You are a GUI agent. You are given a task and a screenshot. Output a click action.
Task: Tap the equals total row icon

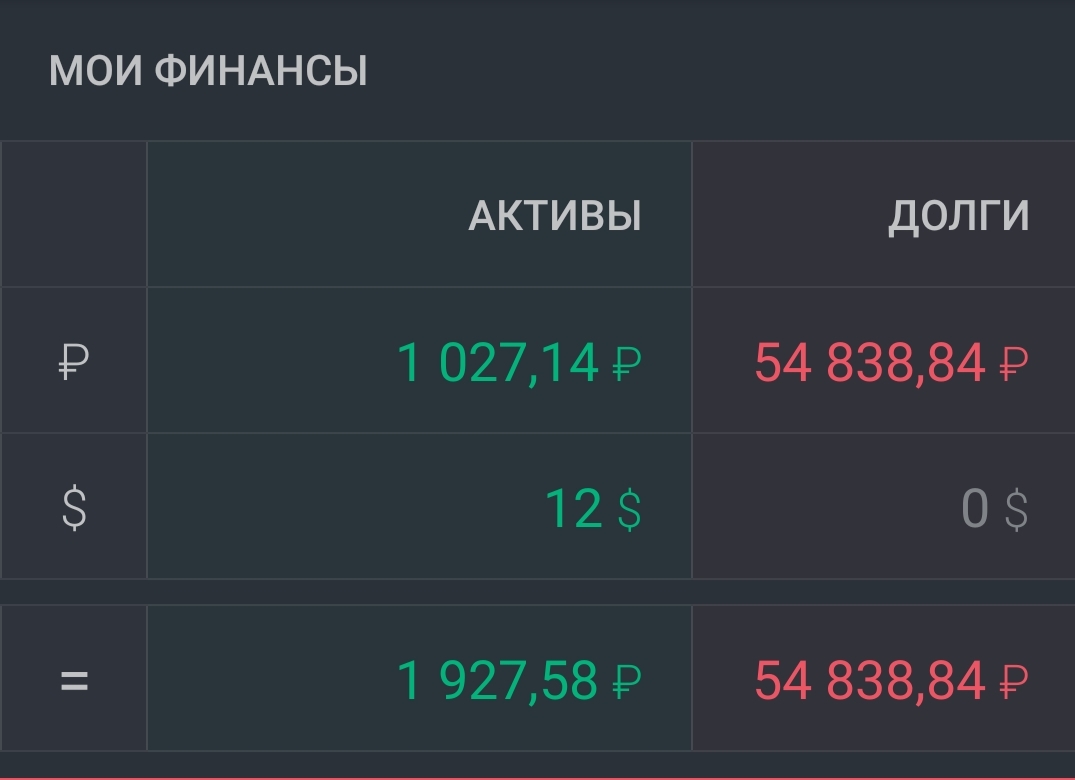74,681
